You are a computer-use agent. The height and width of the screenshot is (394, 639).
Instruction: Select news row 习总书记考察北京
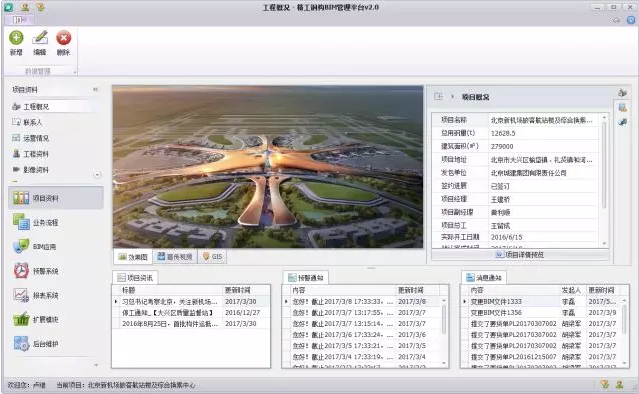191,302
